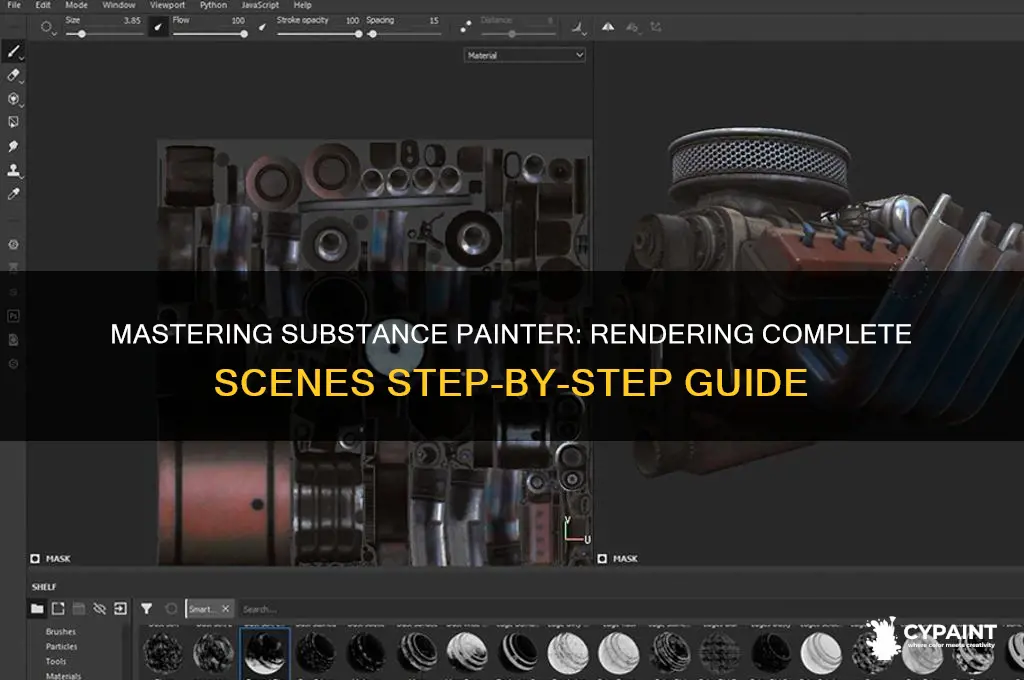Click the circular icon next to shelf filter
This screenshot has width=1024, height=680.
coord(171,609)
